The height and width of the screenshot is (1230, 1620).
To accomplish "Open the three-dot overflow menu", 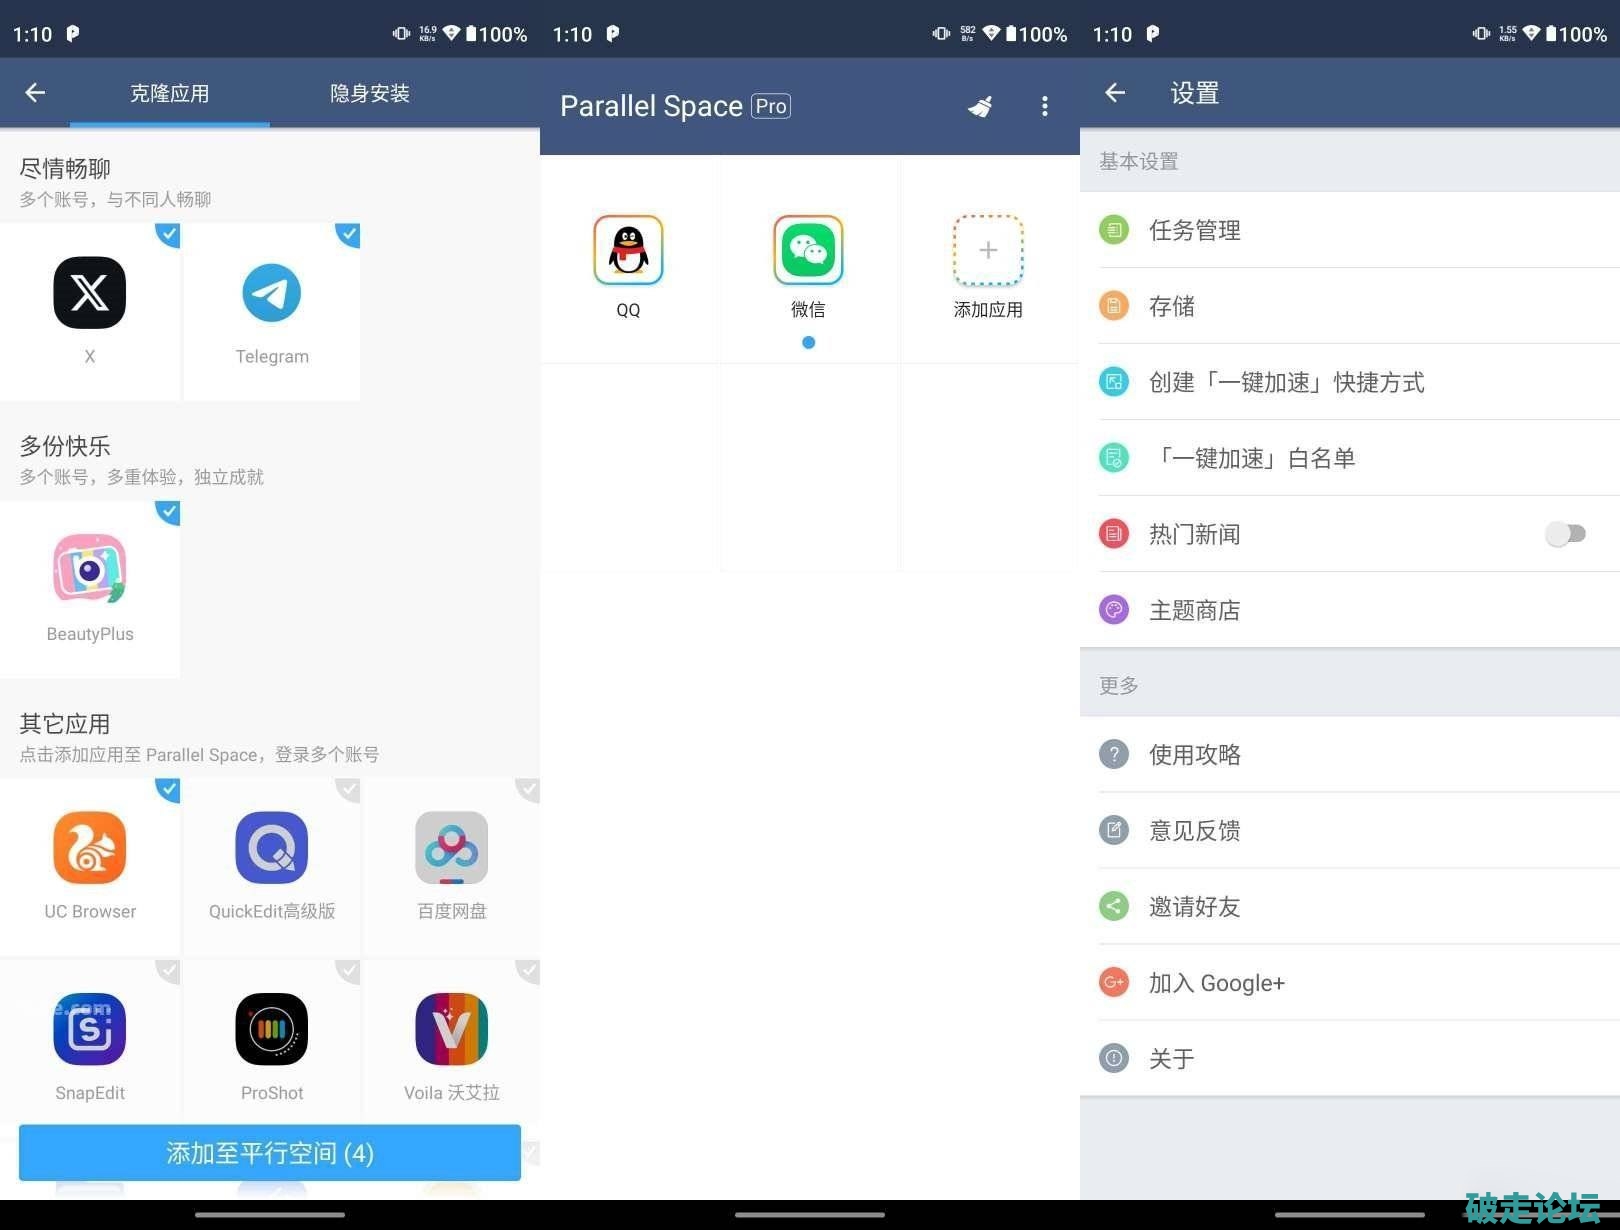I will tap(1045, 106).
